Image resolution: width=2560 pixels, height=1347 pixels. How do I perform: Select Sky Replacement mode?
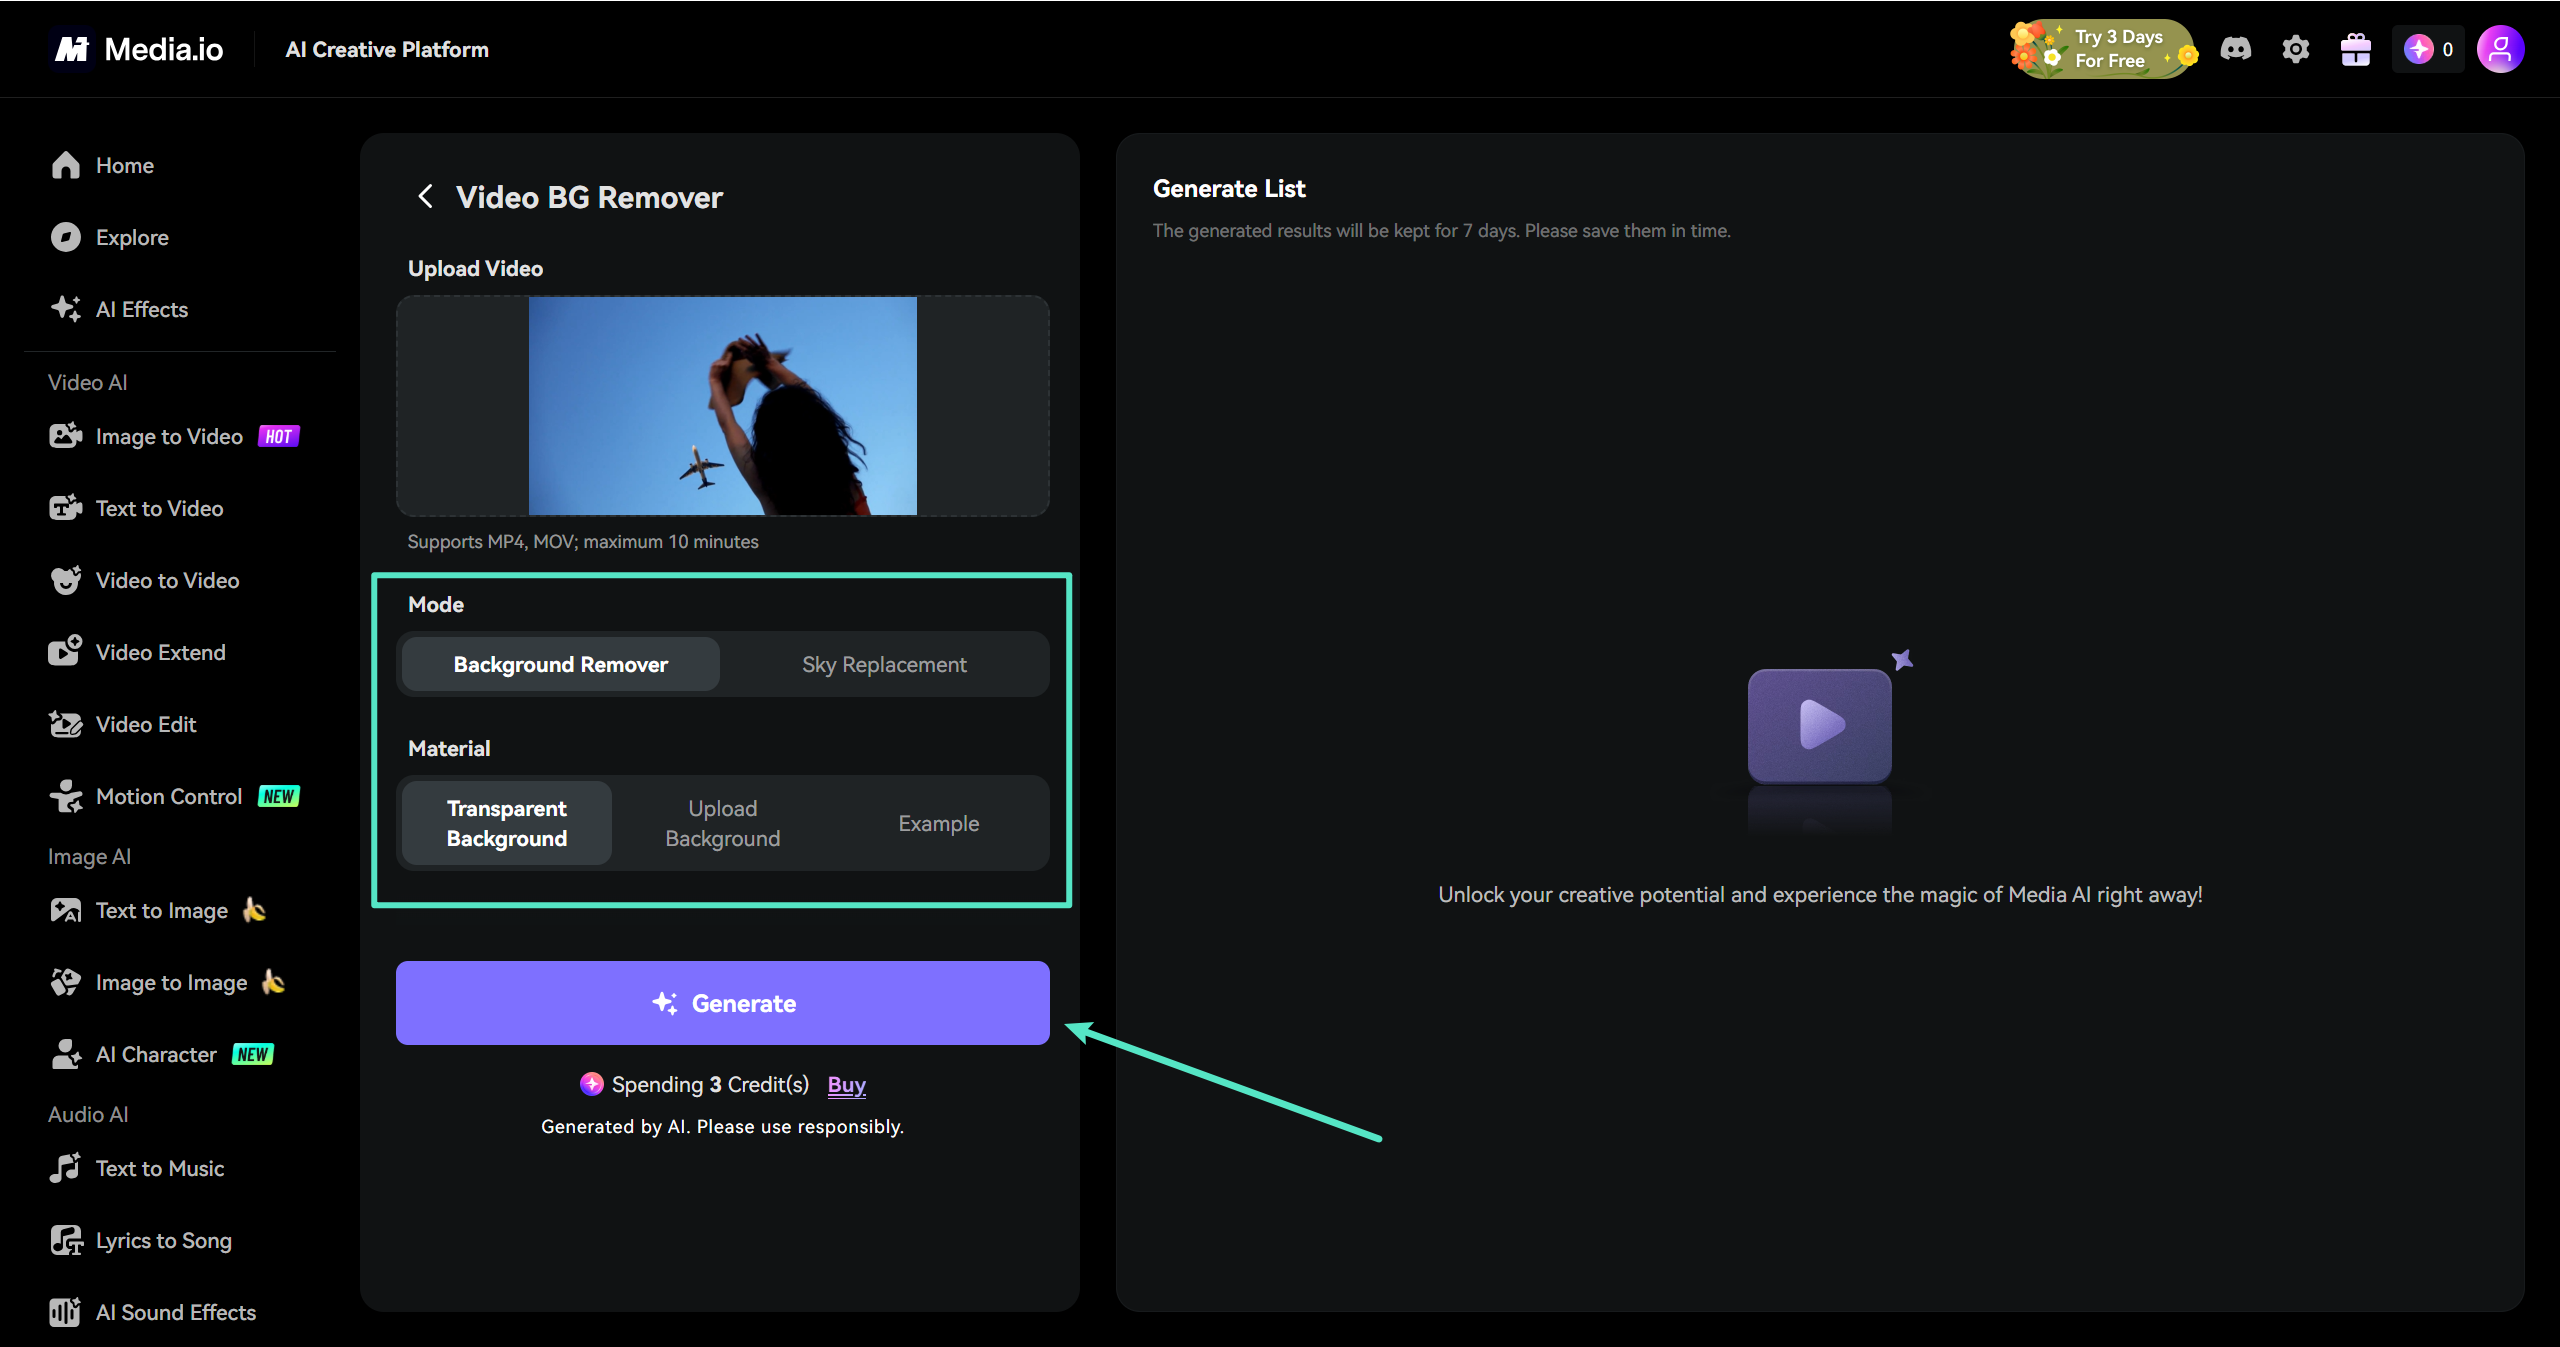coord(884,664)
